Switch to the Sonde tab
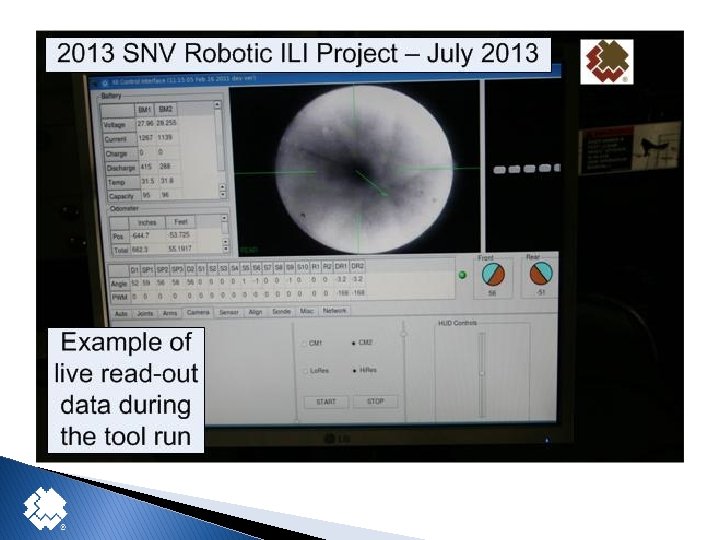Screen dimensions: 720x540 pos(281,311)
